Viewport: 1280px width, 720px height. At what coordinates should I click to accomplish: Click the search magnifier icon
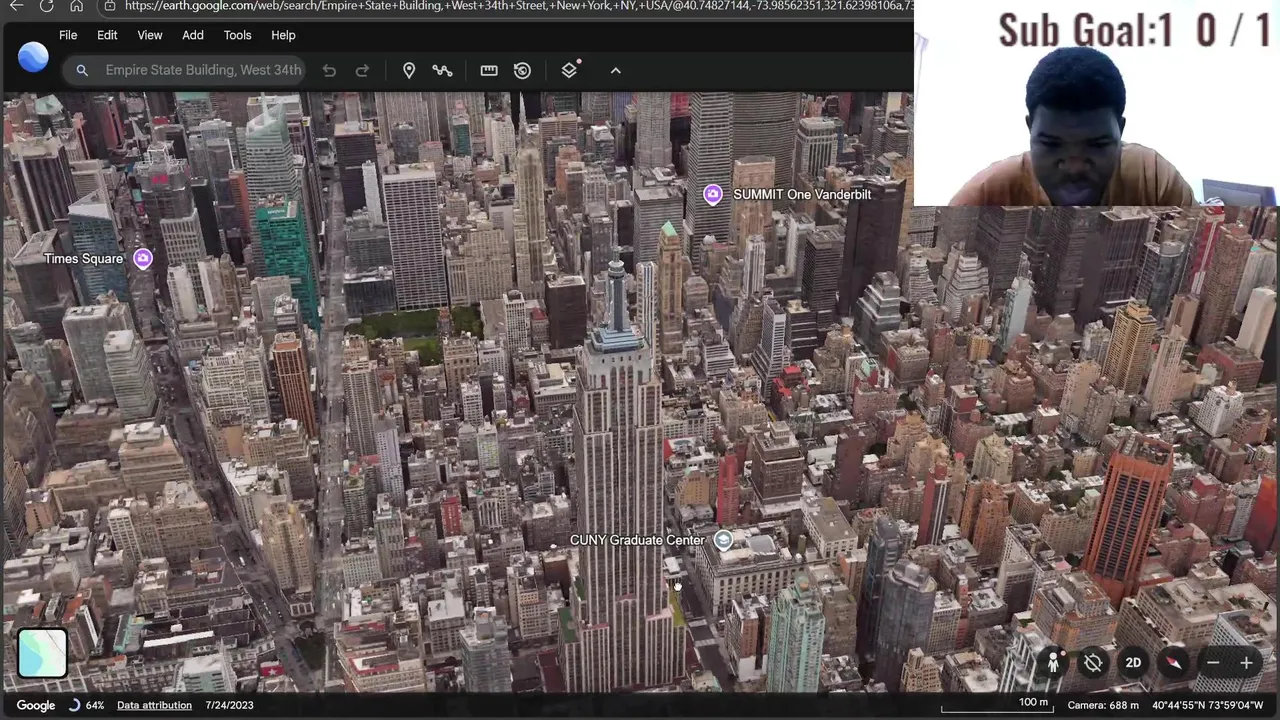tap(82, 70)
